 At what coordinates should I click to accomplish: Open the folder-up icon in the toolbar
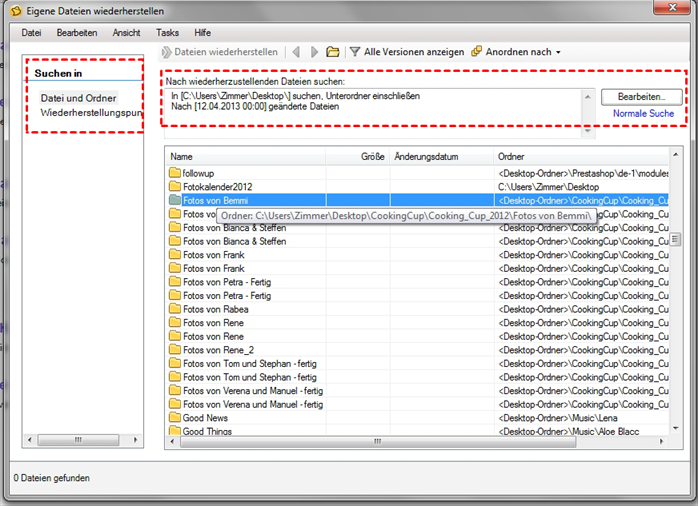tap(333, 52)
